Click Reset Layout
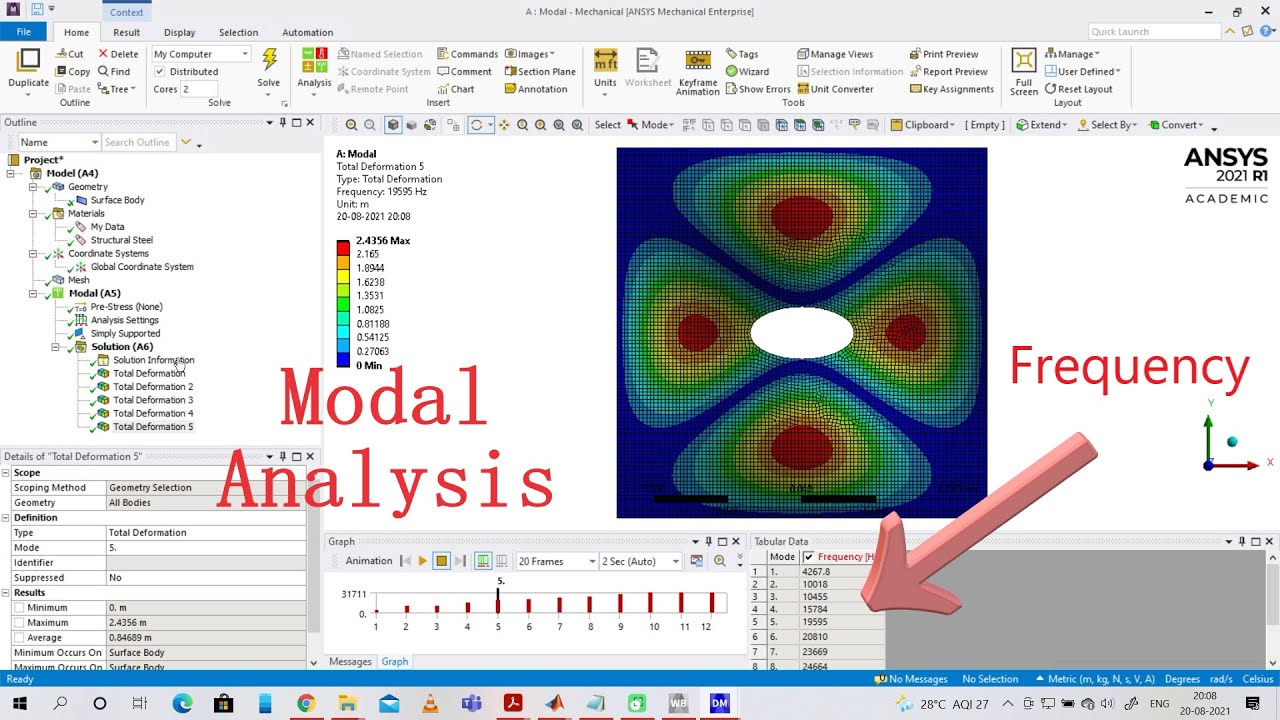Image resolution: width=1280 pixels, height=720 pixels. pos(1079,89)
